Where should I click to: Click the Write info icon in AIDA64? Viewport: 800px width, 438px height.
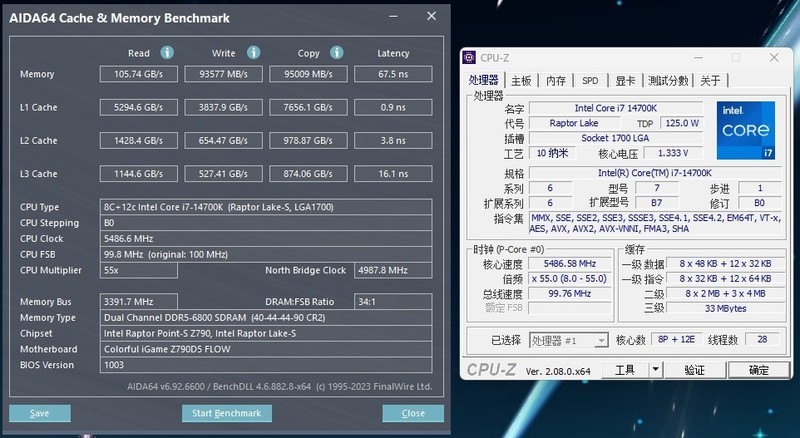(x=254, y=52)
